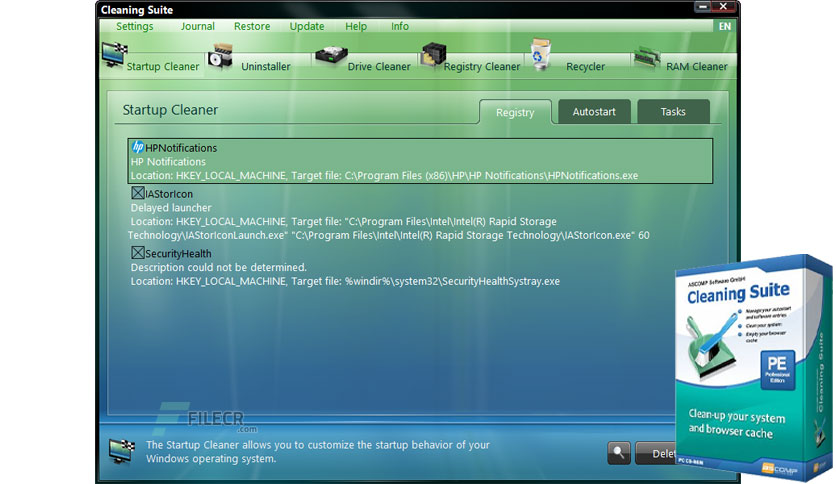Viewport: 836px width, 484px height.
Task: Click the EN language selector
Action: pyautogui.click(x=725, y=26)
